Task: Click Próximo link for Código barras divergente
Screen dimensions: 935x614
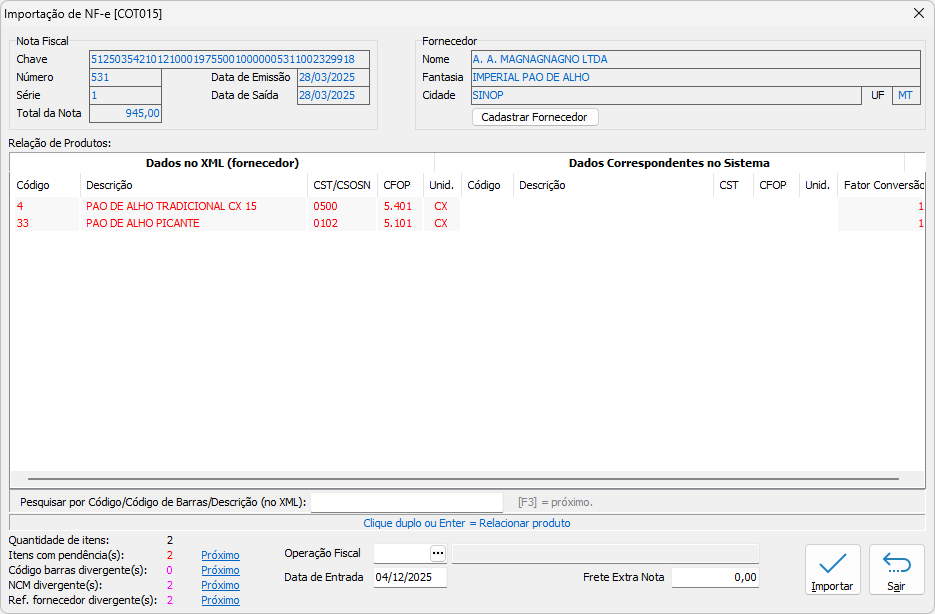Action: coord(220,570)
